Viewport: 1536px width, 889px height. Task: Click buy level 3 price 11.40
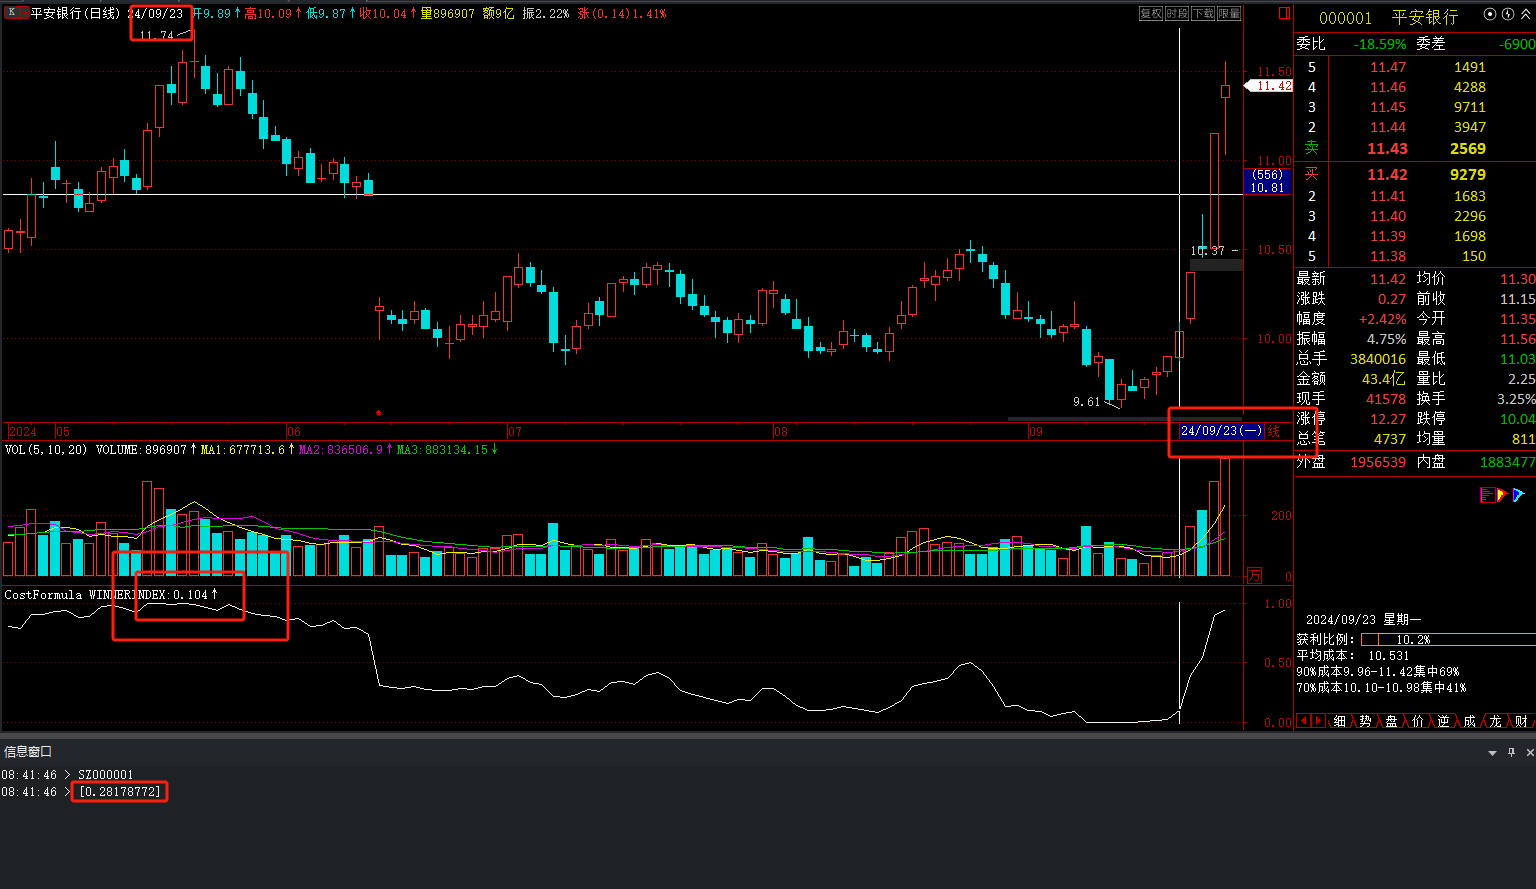click(1388, 216)
